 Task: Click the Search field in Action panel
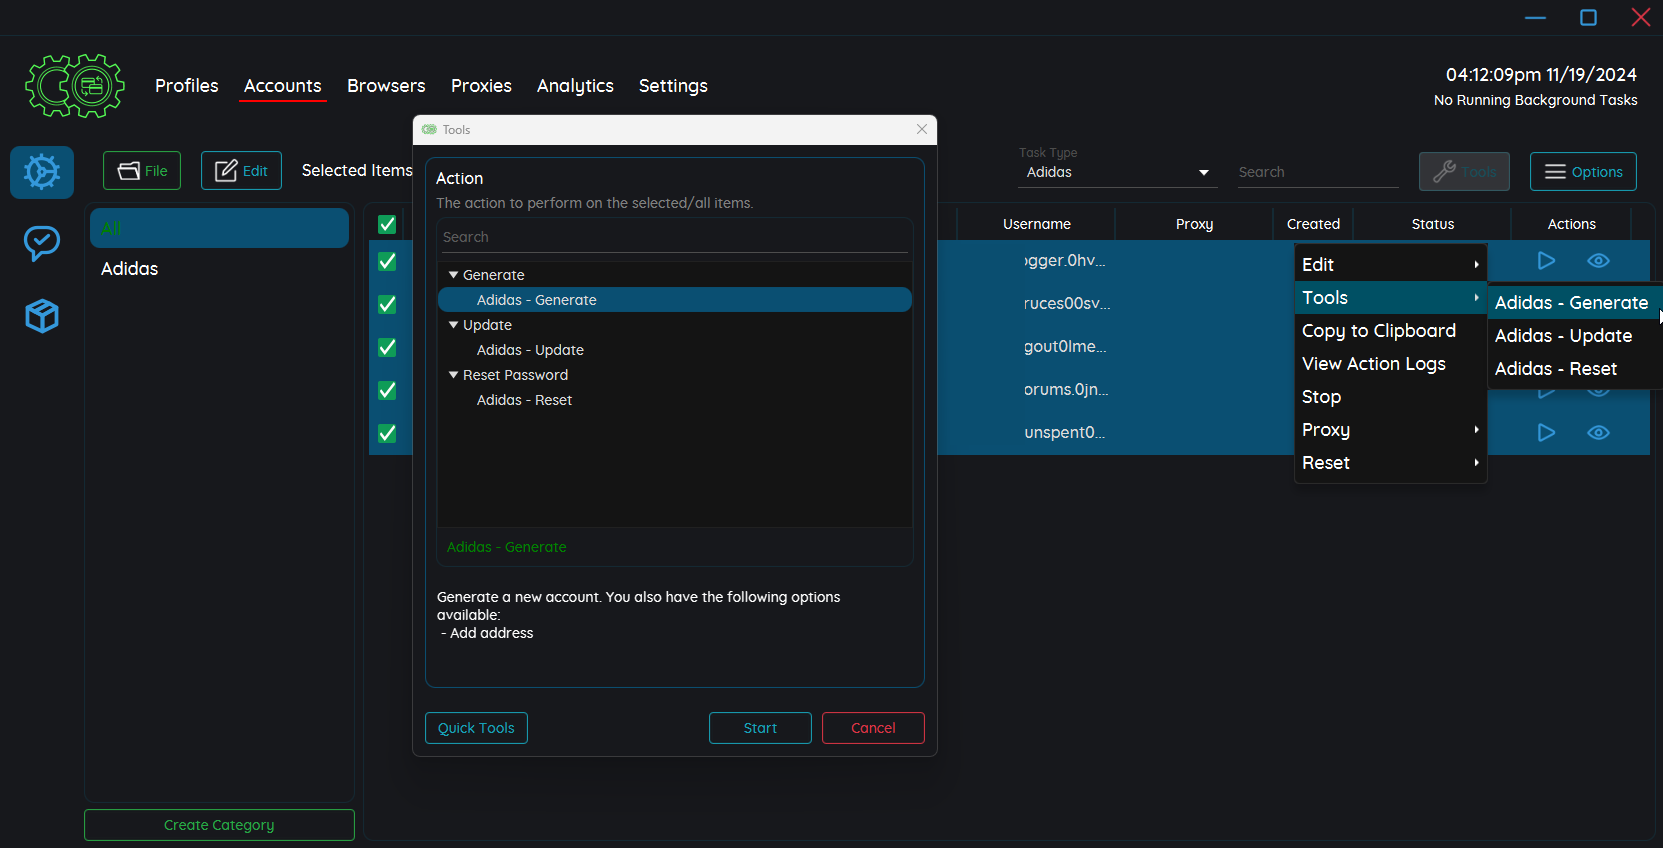click(x=674, y=237)
